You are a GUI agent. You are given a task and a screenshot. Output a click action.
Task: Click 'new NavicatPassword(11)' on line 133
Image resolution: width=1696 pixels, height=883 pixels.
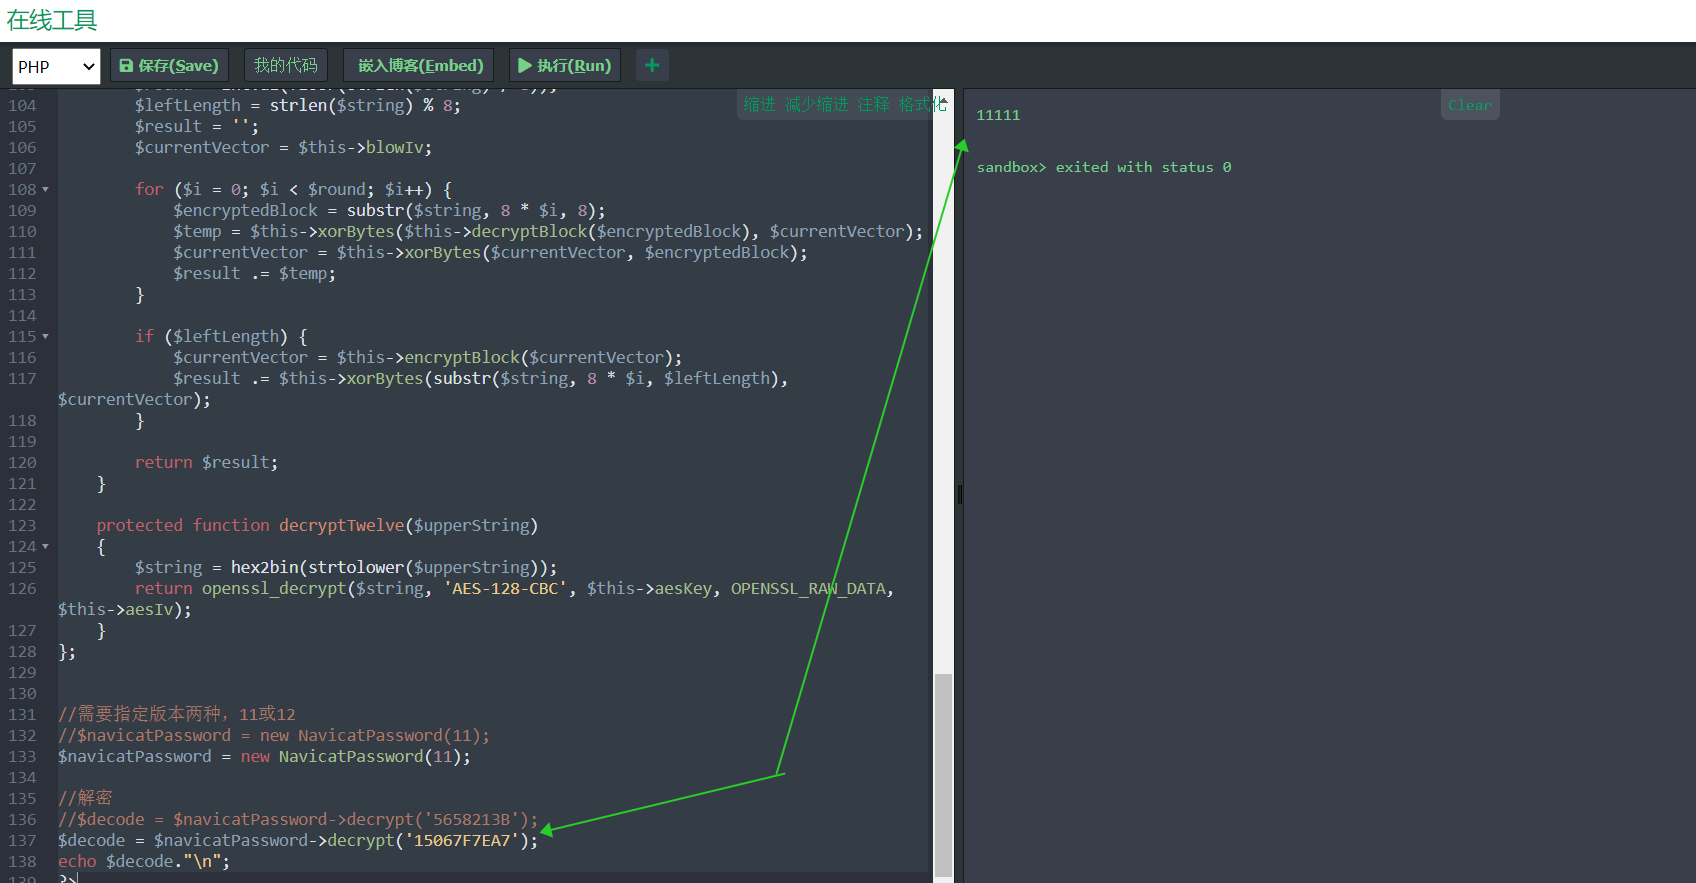coord(355,757)
